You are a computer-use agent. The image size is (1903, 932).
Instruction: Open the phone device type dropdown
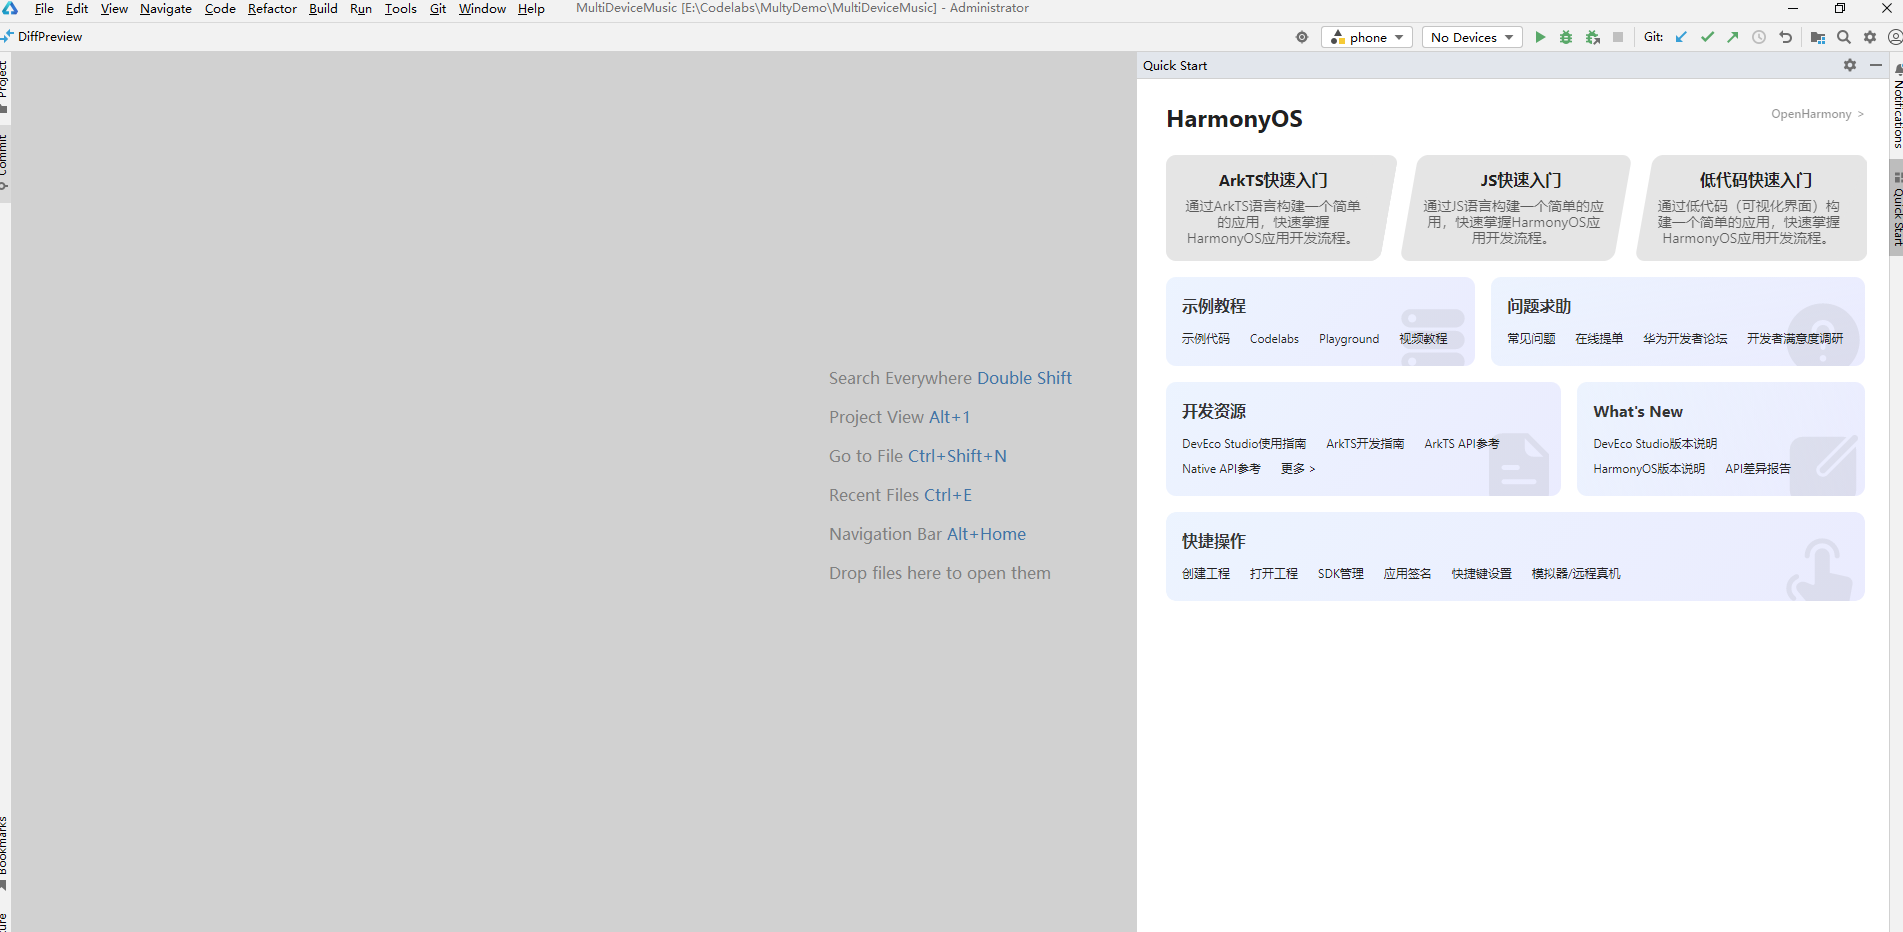(x=1366, y=37)
